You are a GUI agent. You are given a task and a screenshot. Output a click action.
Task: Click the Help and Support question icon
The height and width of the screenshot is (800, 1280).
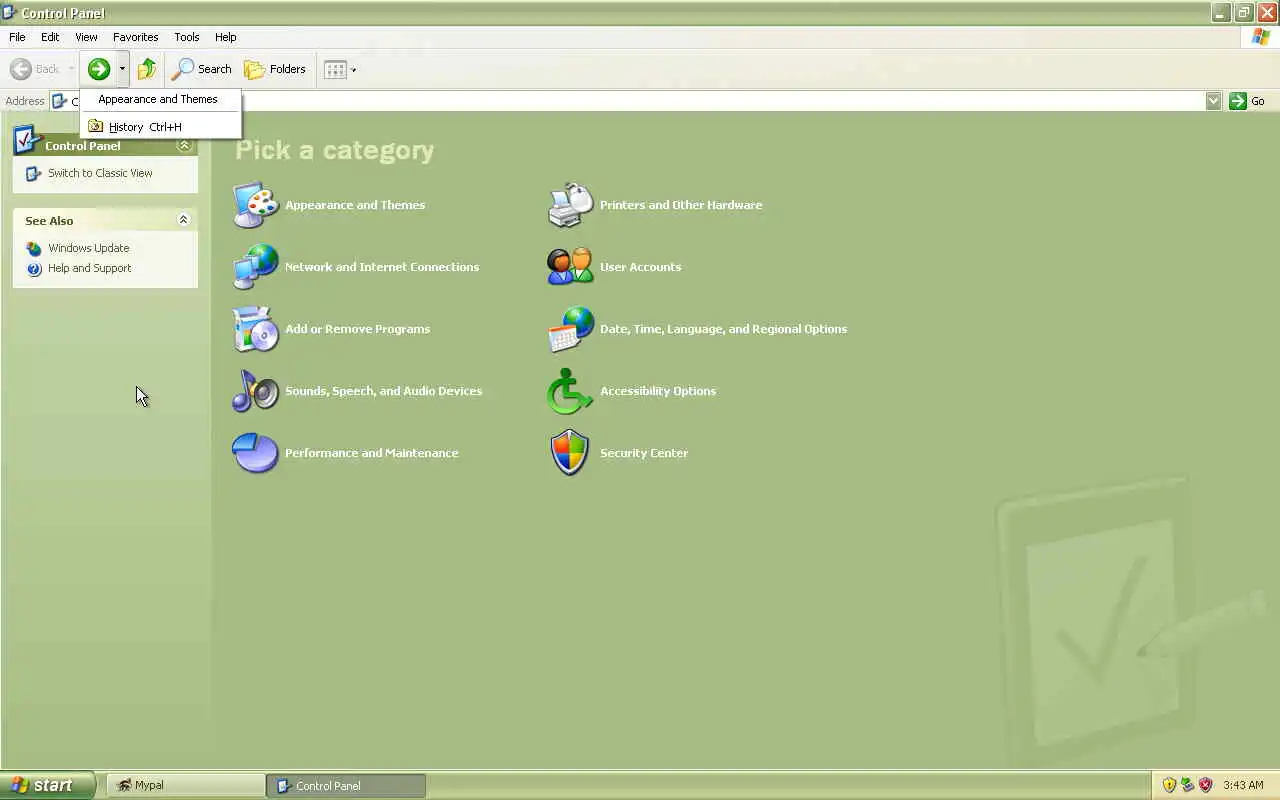34,269
